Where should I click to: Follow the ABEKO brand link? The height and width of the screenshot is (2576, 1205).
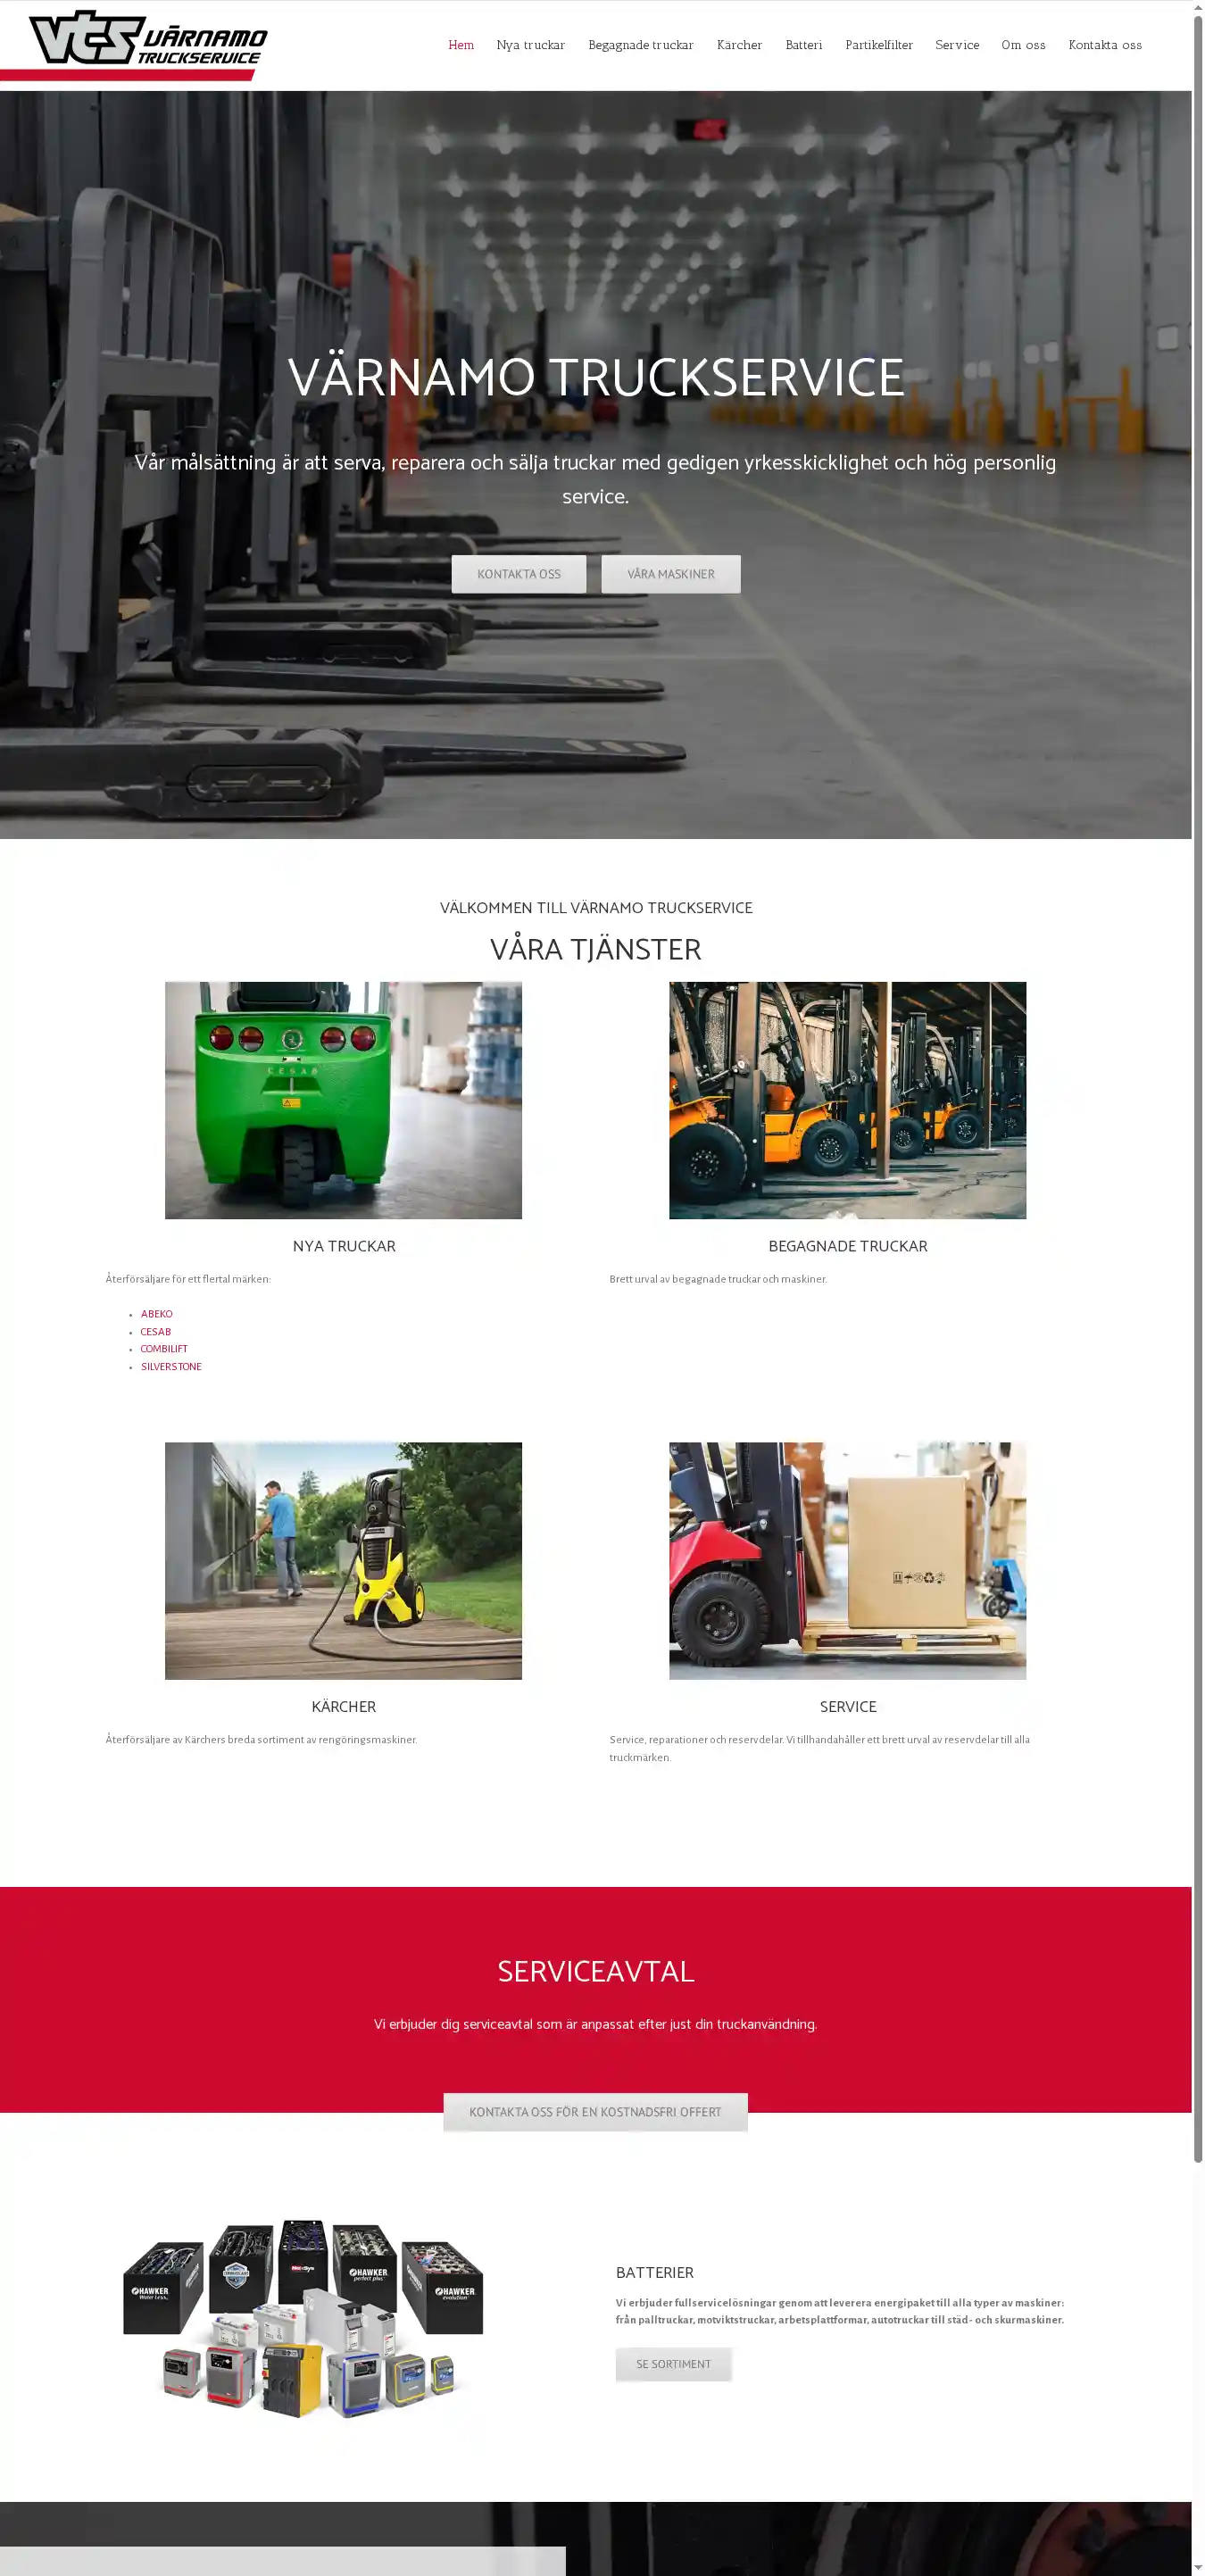click(x=156, y=1314)
